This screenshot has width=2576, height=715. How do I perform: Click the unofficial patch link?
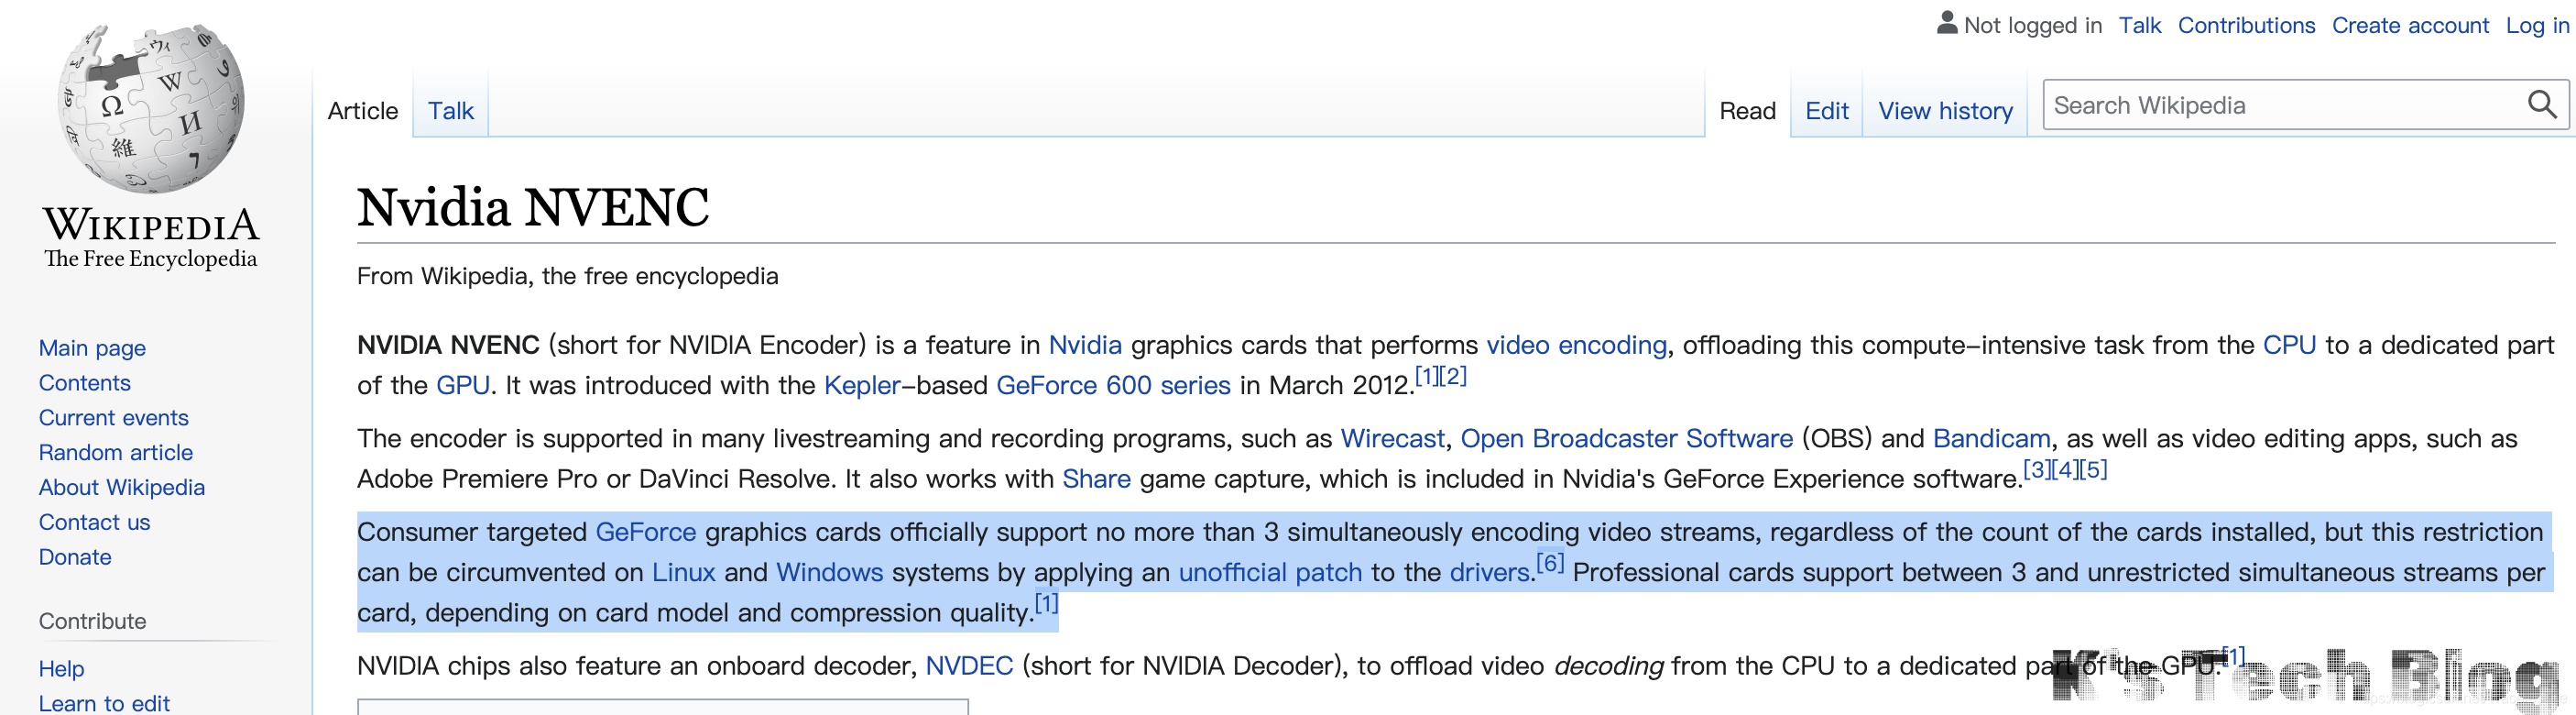point(1270,573)
